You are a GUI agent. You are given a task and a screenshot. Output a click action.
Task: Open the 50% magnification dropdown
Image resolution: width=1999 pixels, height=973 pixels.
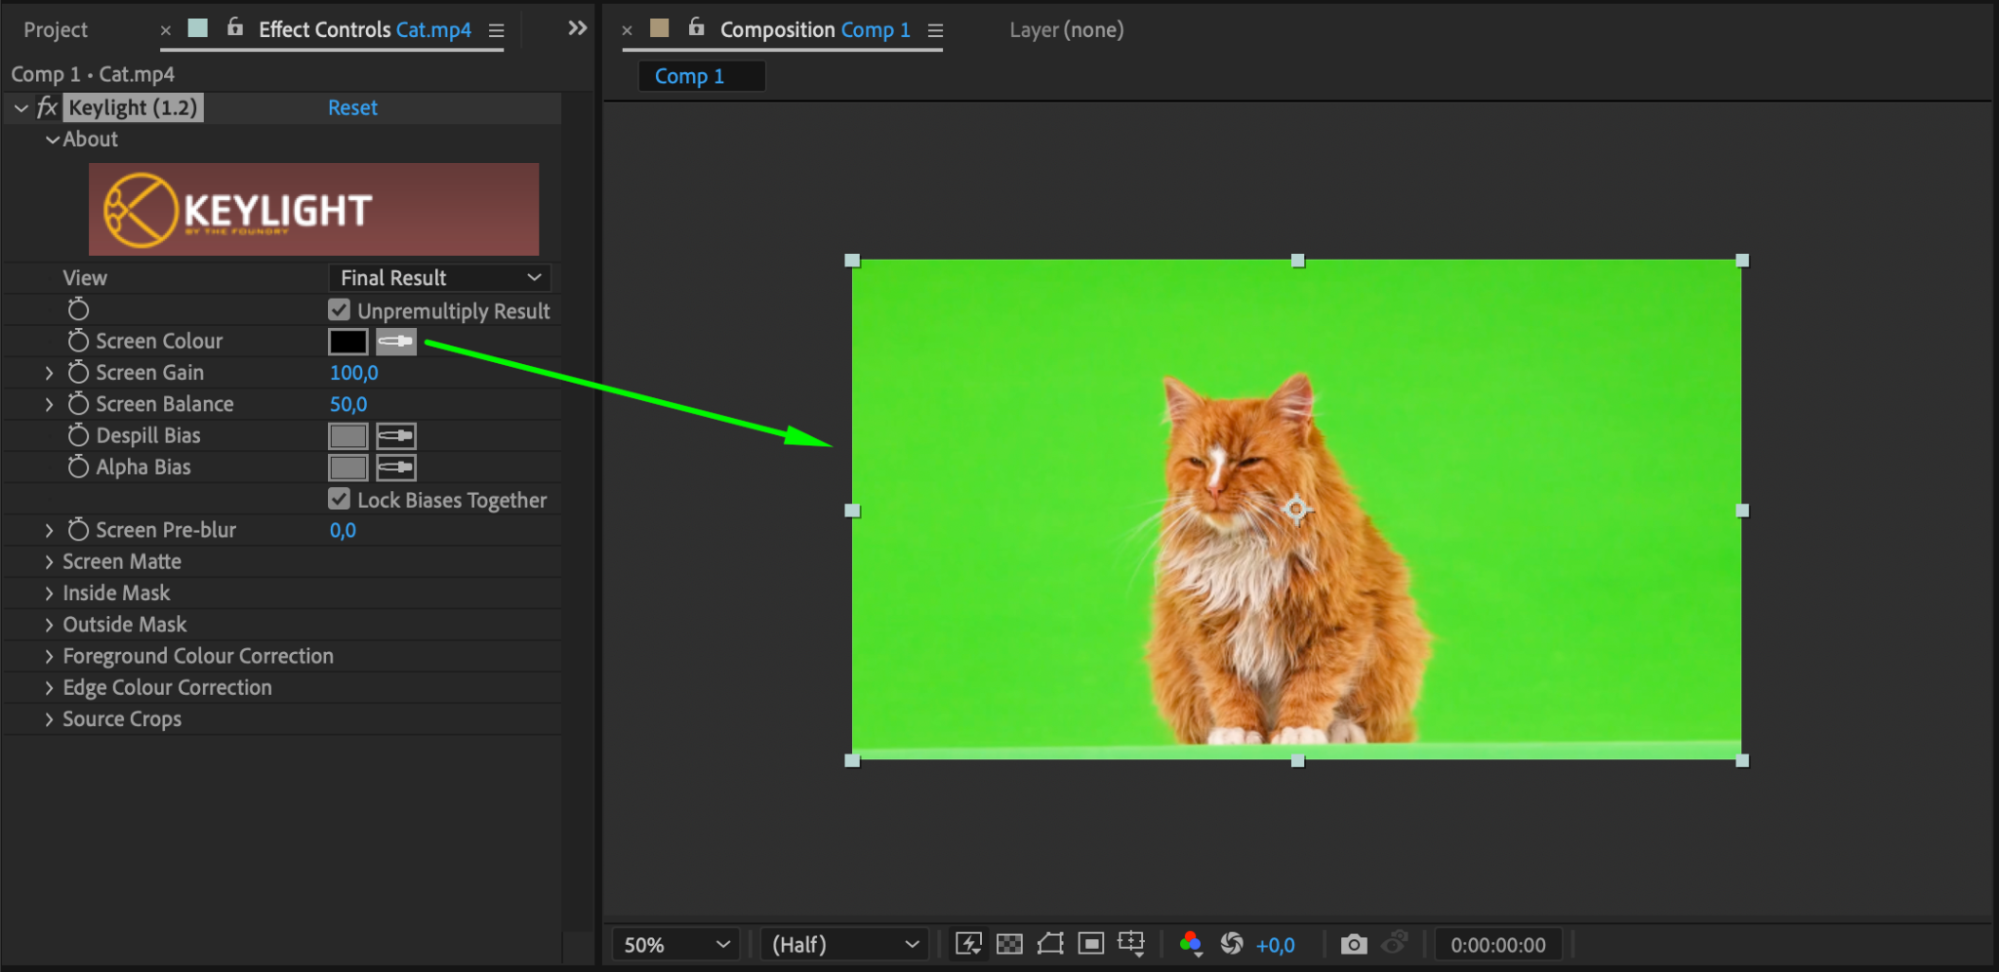coord(676,945)
